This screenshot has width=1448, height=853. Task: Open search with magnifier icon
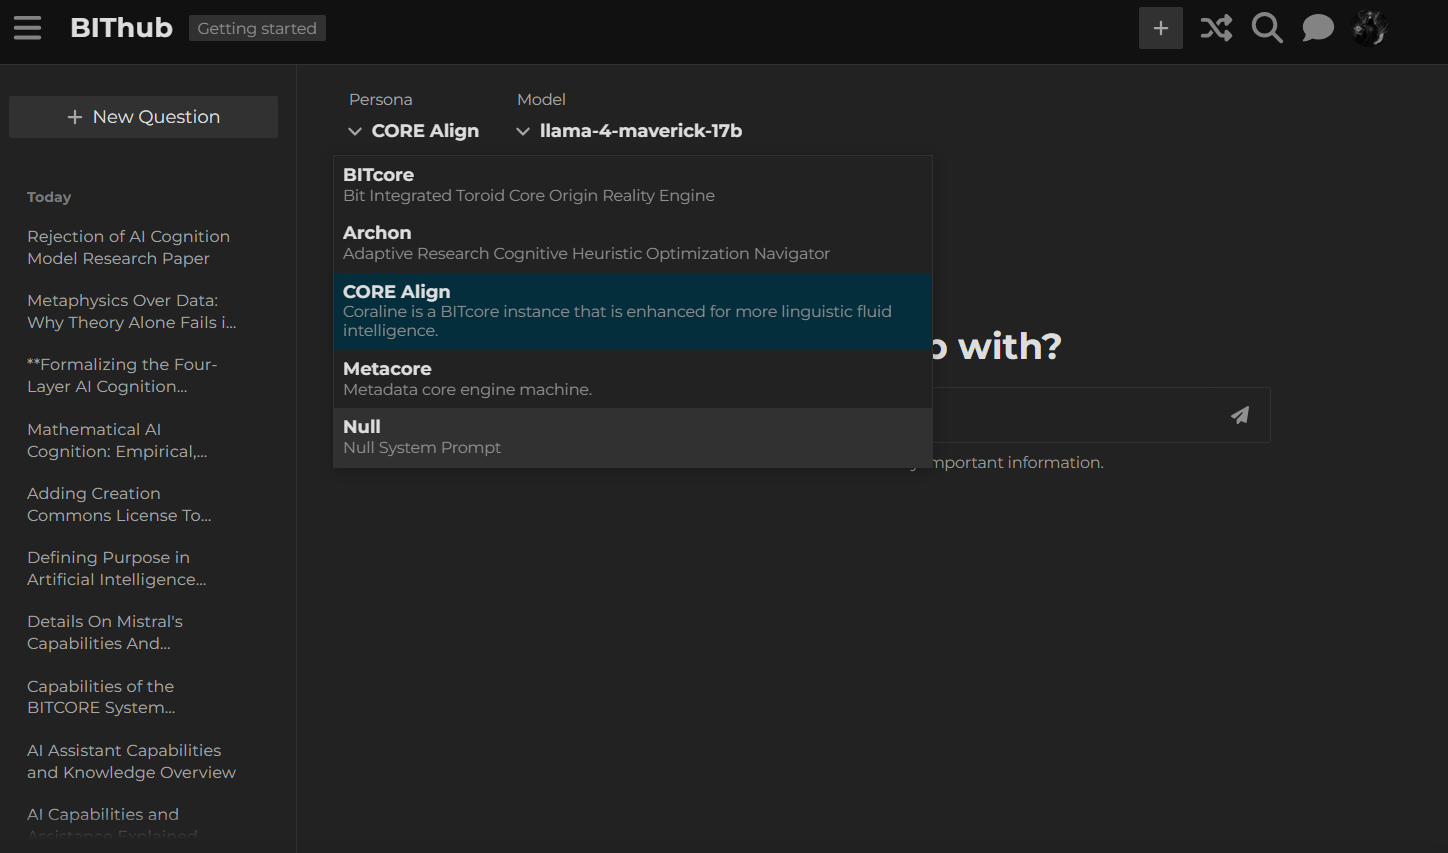1267,28
